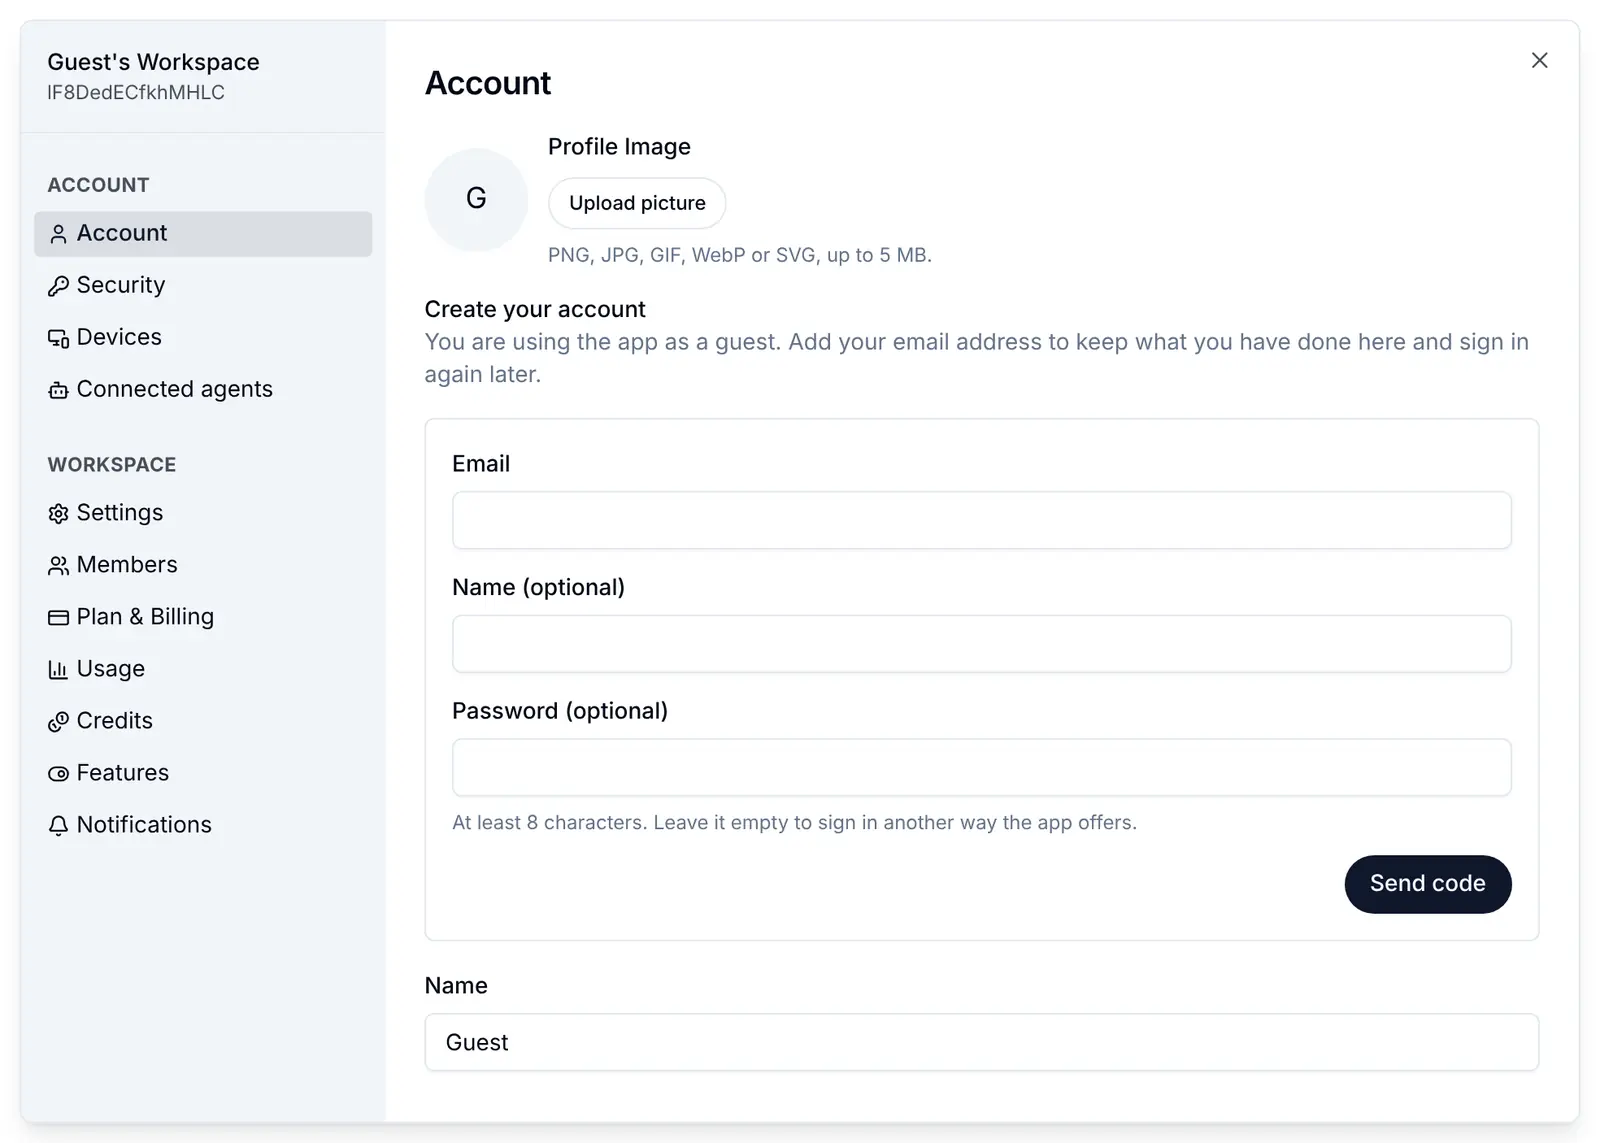The width and height of the screenshot is (1600, 1143).
Task: Open the Plan & Billing label
Action: tap(145, 617)
